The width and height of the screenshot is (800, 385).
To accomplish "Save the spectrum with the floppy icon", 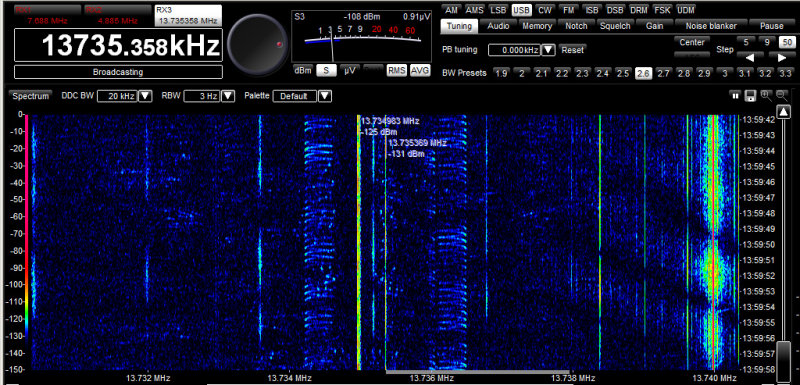I will click(750, 95).
